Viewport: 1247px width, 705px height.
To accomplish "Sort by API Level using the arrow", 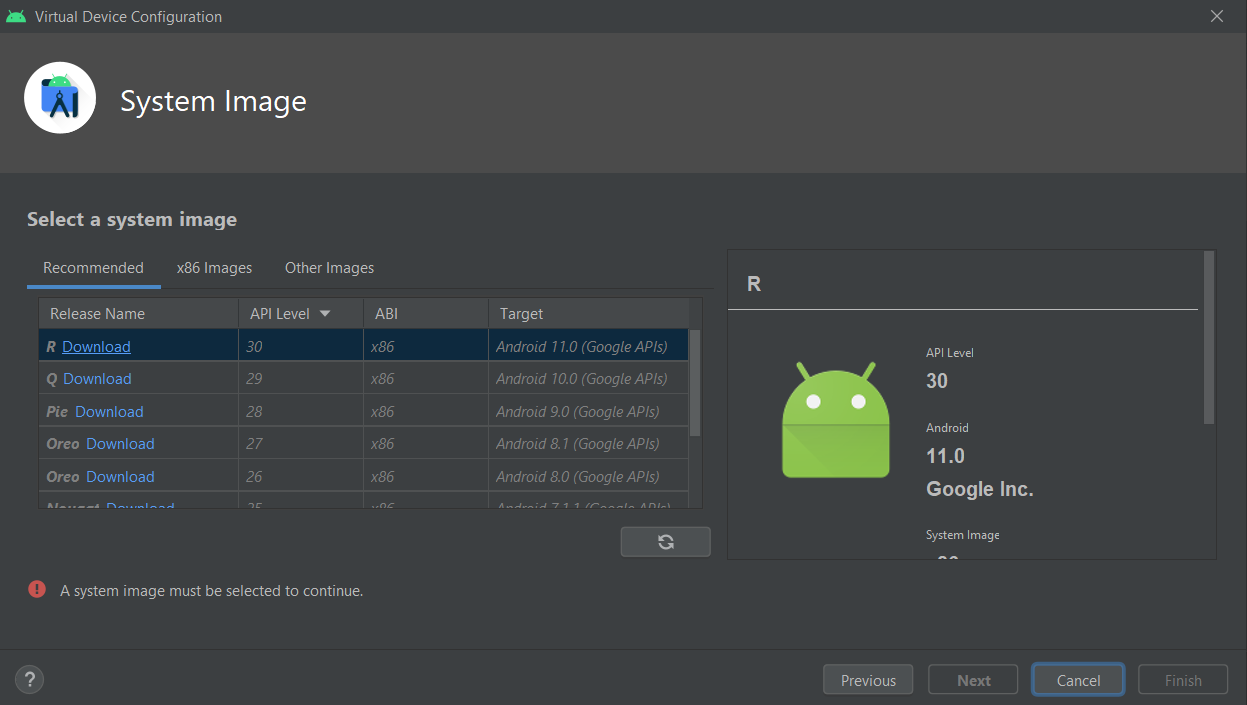I will tap(325, 313).
